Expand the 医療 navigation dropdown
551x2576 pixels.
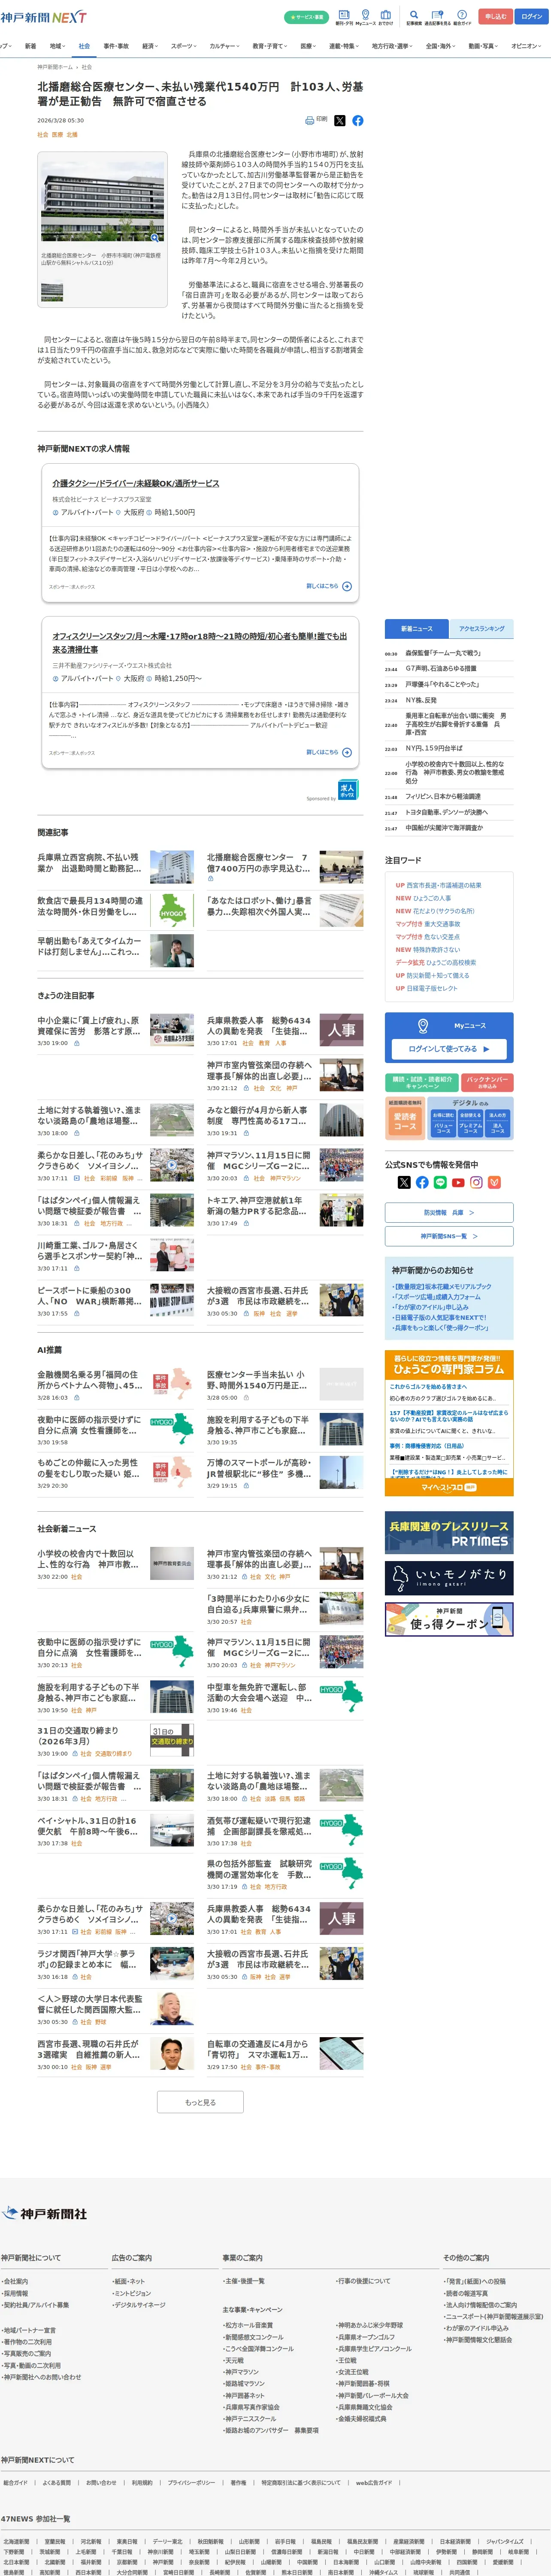309,46
